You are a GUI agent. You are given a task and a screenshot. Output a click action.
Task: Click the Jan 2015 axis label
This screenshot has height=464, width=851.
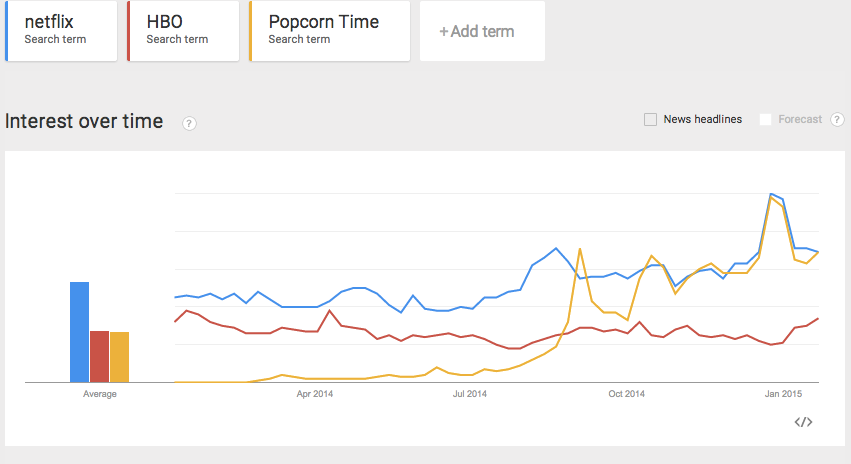tap(783, 394)
